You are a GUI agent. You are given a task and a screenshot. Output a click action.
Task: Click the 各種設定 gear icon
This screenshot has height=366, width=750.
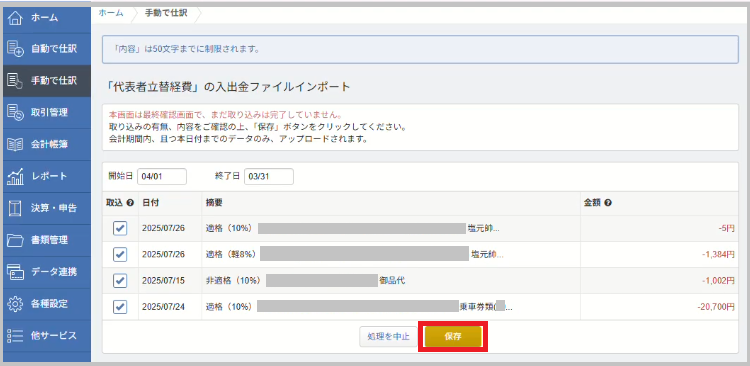point(15,304)
